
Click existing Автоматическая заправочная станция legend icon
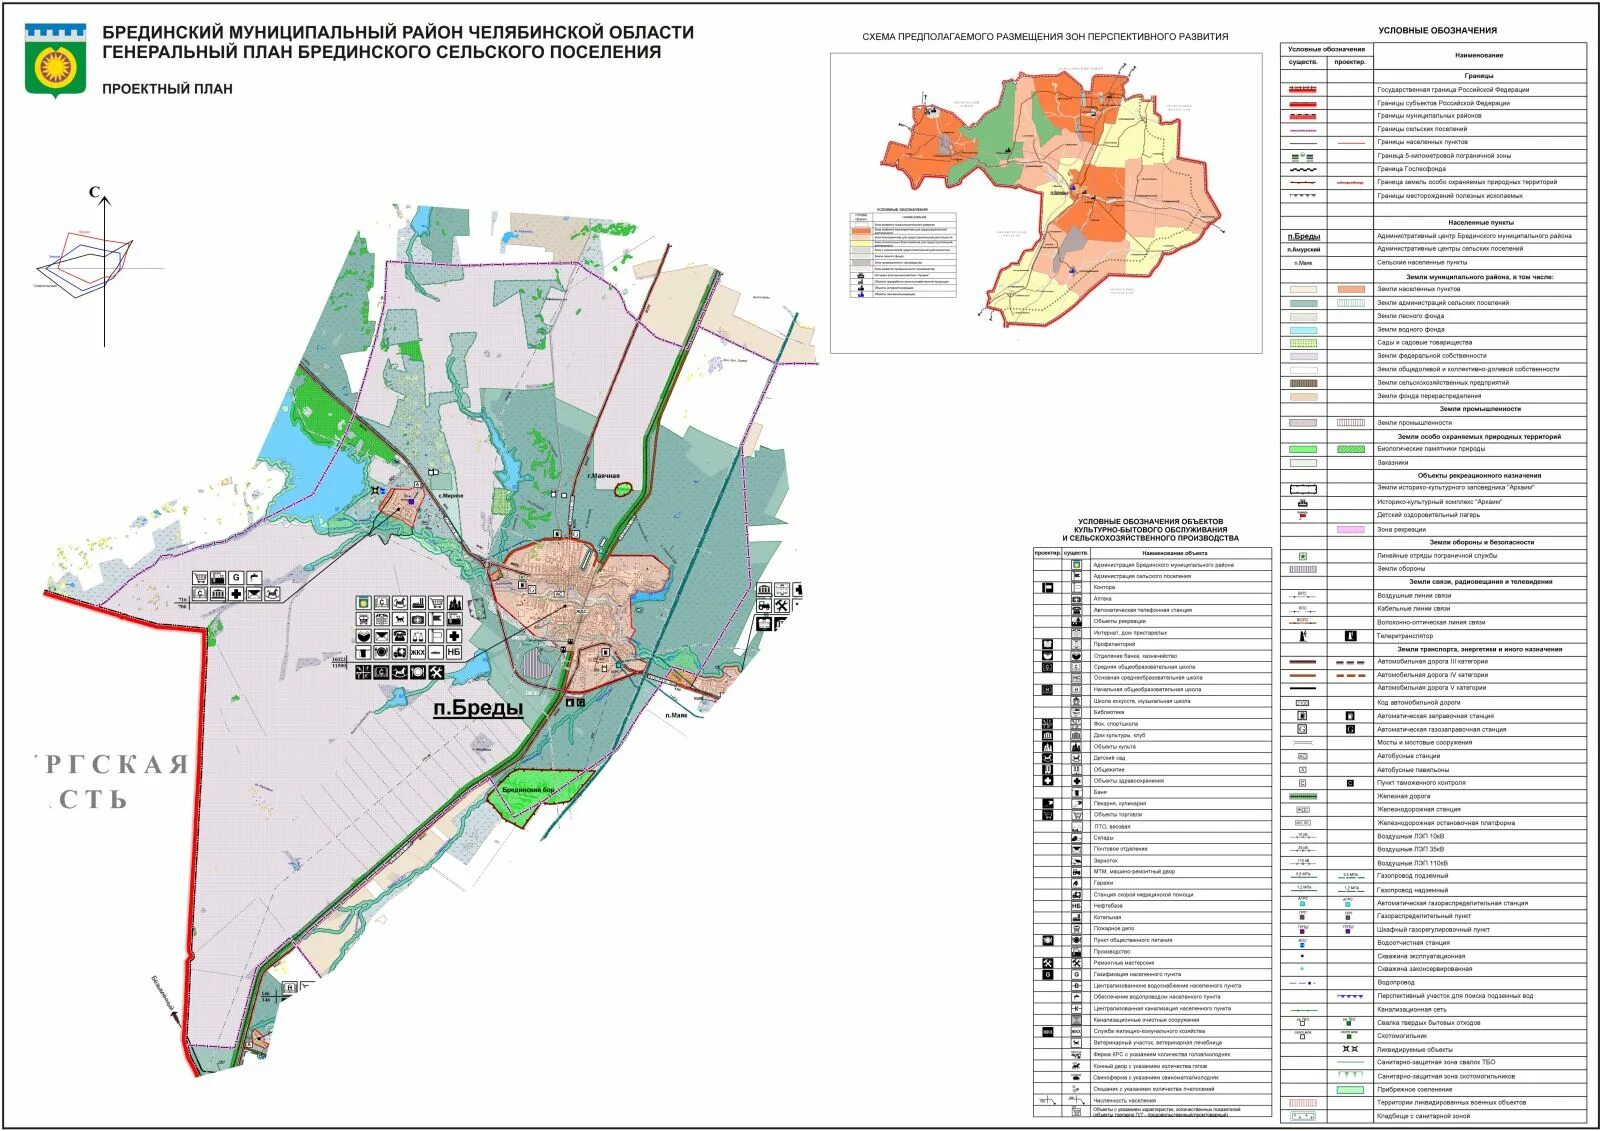coord(1303,716)
